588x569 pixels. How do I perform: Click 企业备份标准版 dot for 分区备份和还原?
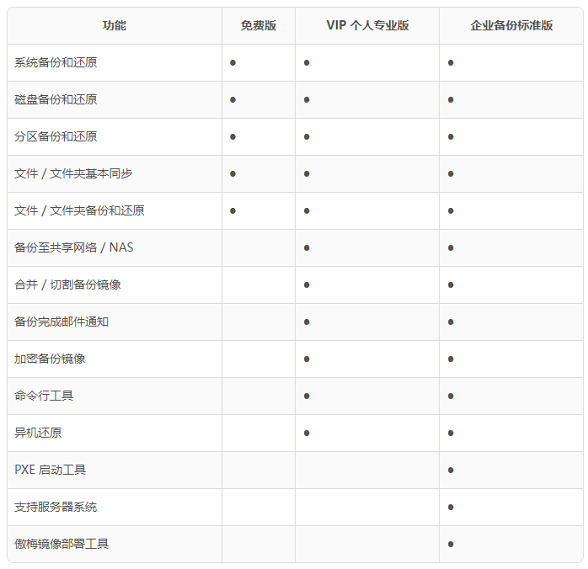coord(451,137)
